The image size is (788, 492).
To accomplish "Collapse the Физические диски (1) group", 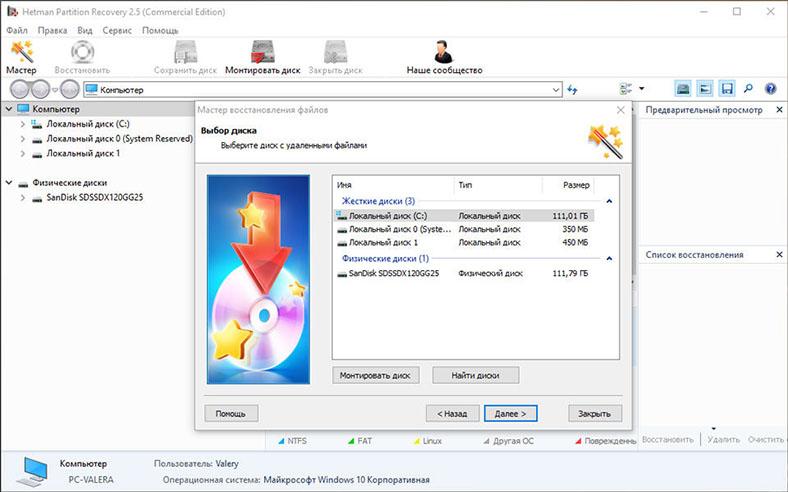I will click(609, 258).
